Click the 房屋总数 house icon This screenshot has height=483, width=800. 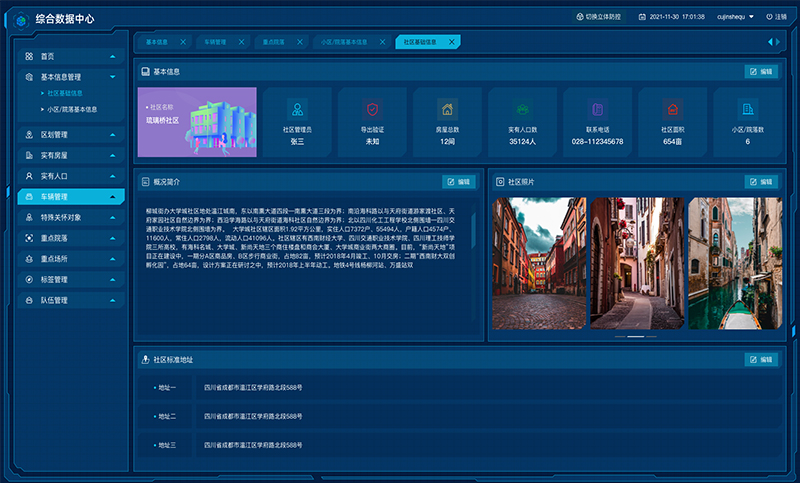447,109
